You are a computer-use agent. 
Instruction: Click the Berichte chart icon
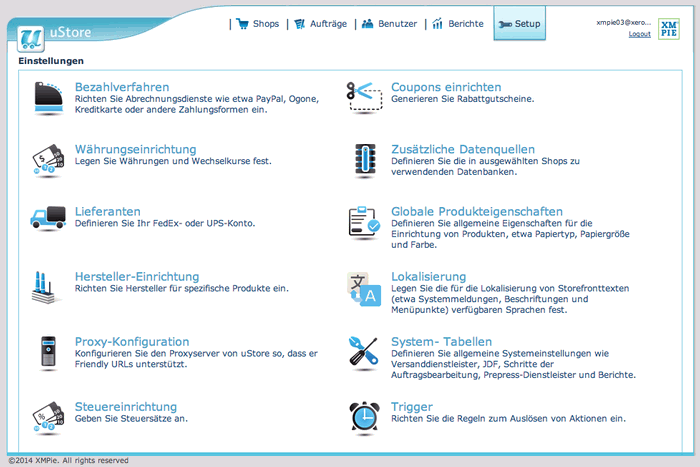point(438,23)
